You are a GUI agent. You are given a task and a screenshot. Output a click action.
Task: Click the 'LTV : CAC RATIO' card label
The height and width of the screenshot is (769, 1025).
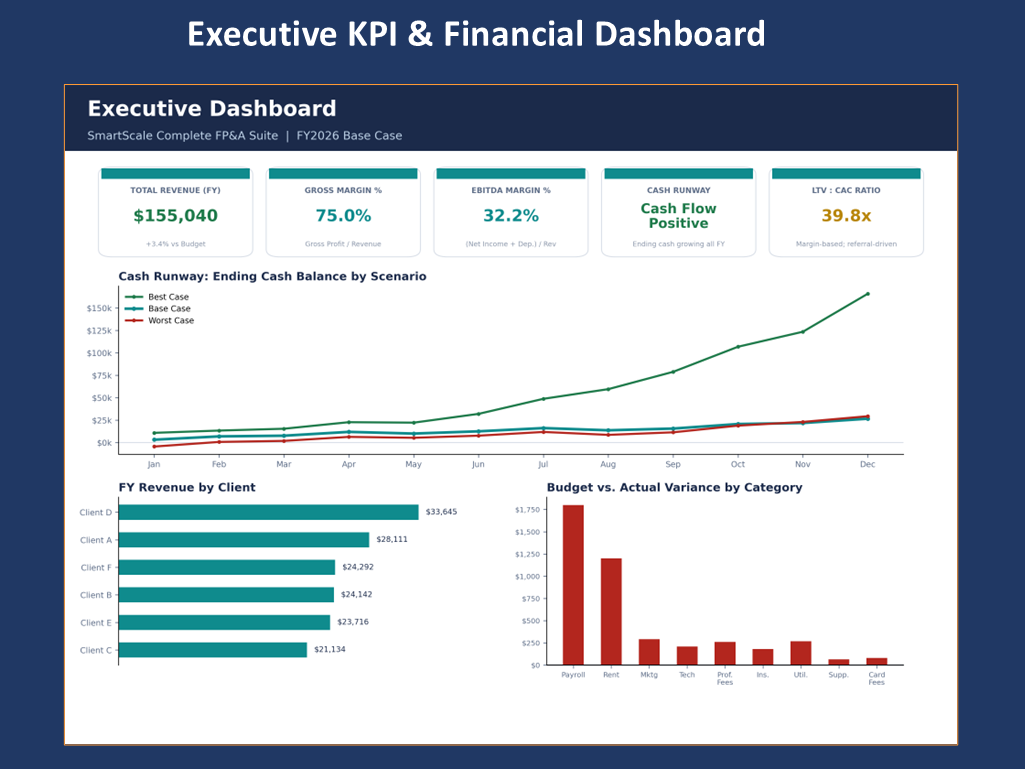846,190
